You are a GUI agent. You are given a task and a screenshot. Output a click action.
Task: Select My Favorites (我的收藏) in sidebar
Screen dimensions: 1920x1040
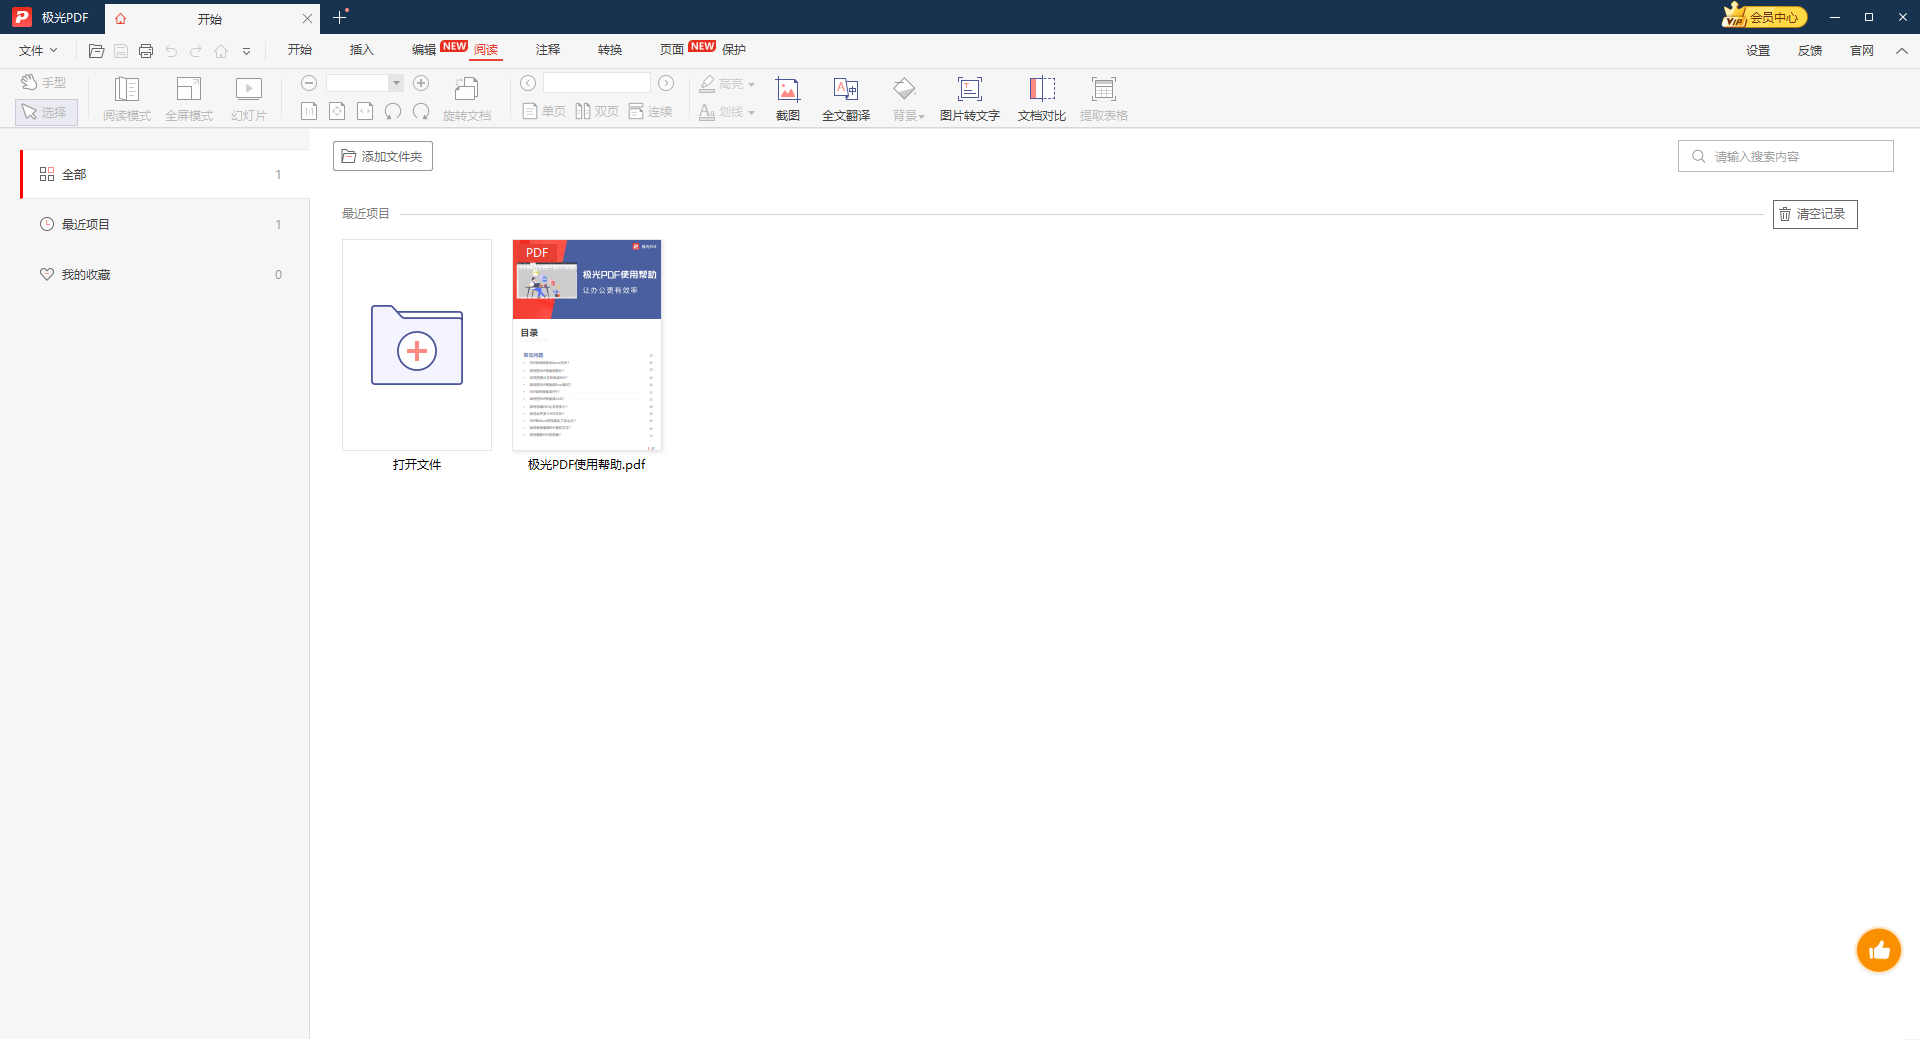coord(165,275)
